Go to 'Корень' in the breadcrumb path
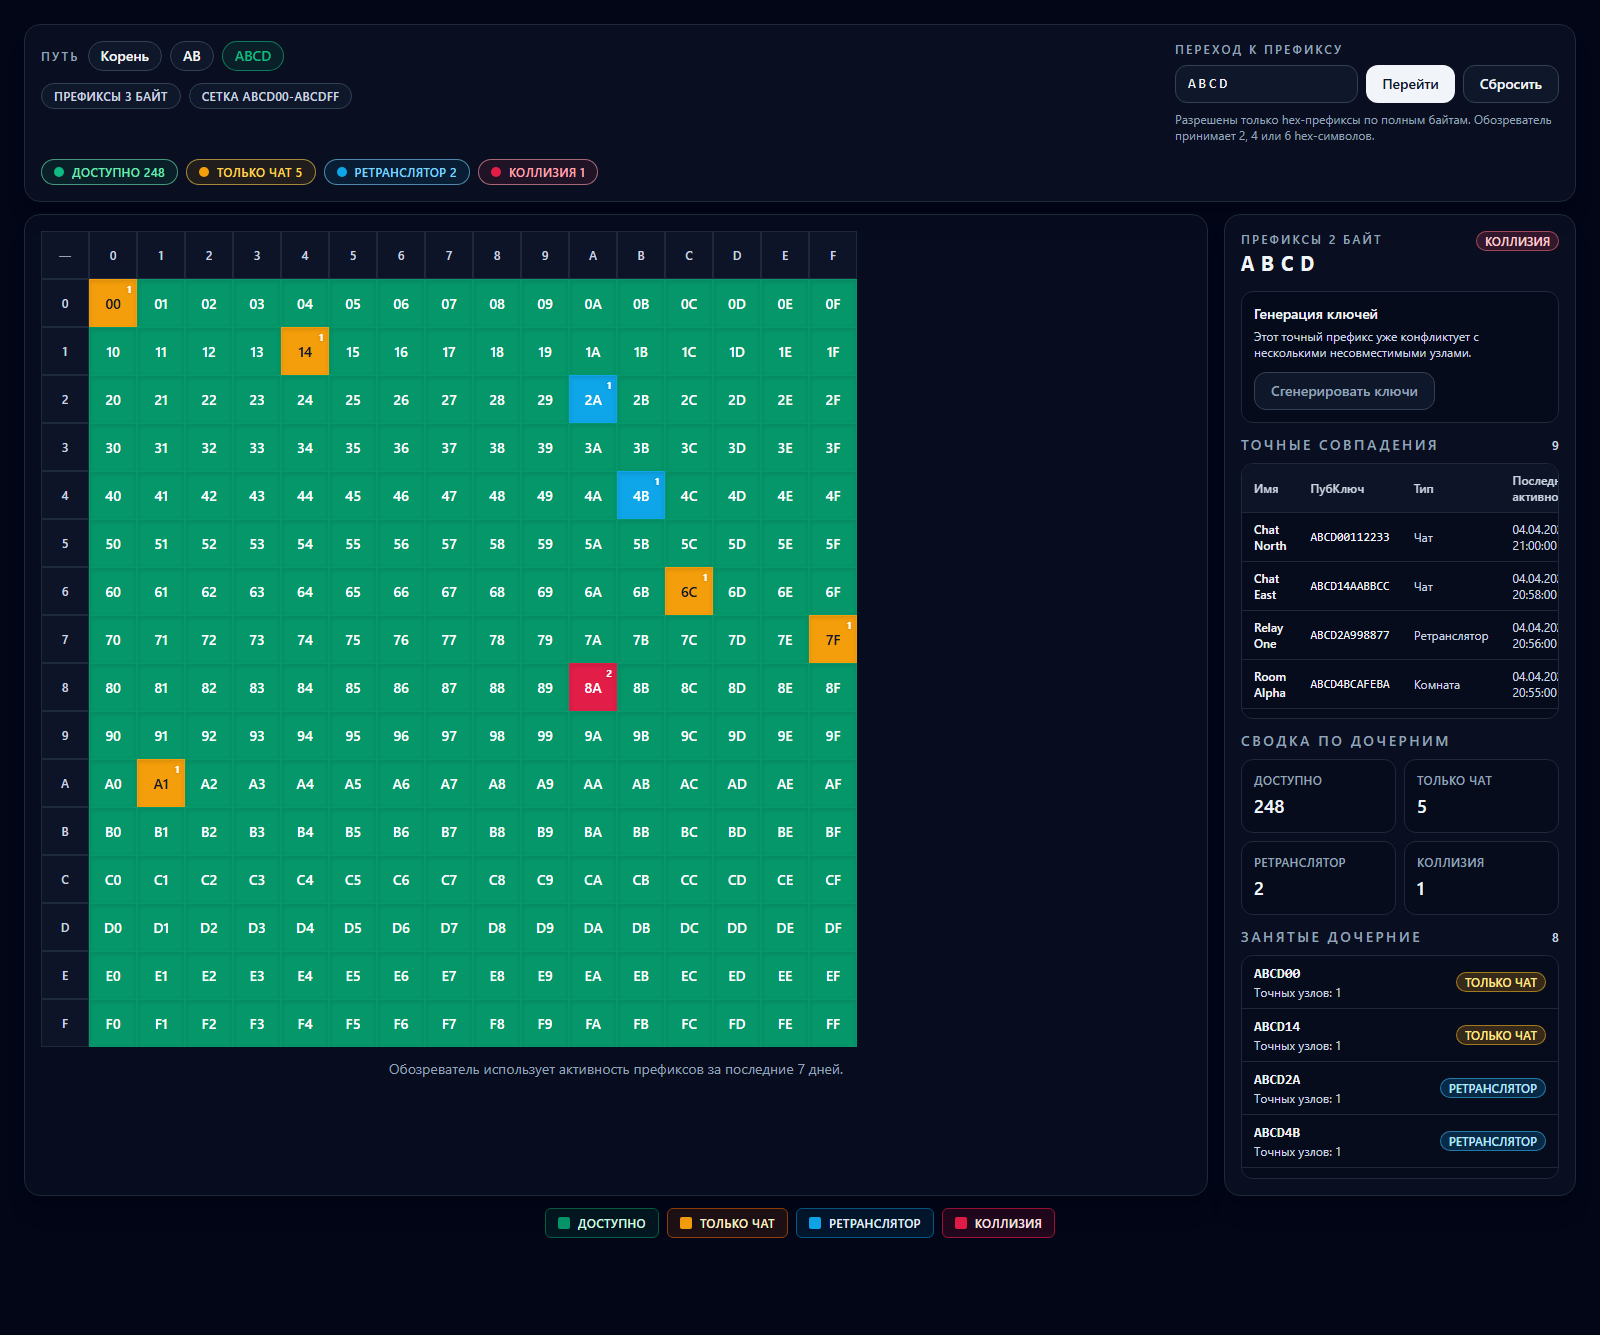 coord(125,56)
